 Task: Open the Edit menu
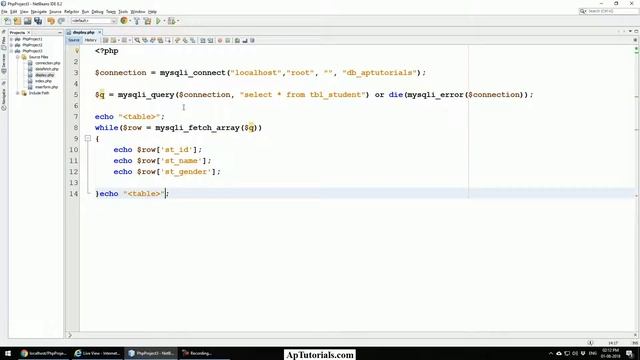13,12
